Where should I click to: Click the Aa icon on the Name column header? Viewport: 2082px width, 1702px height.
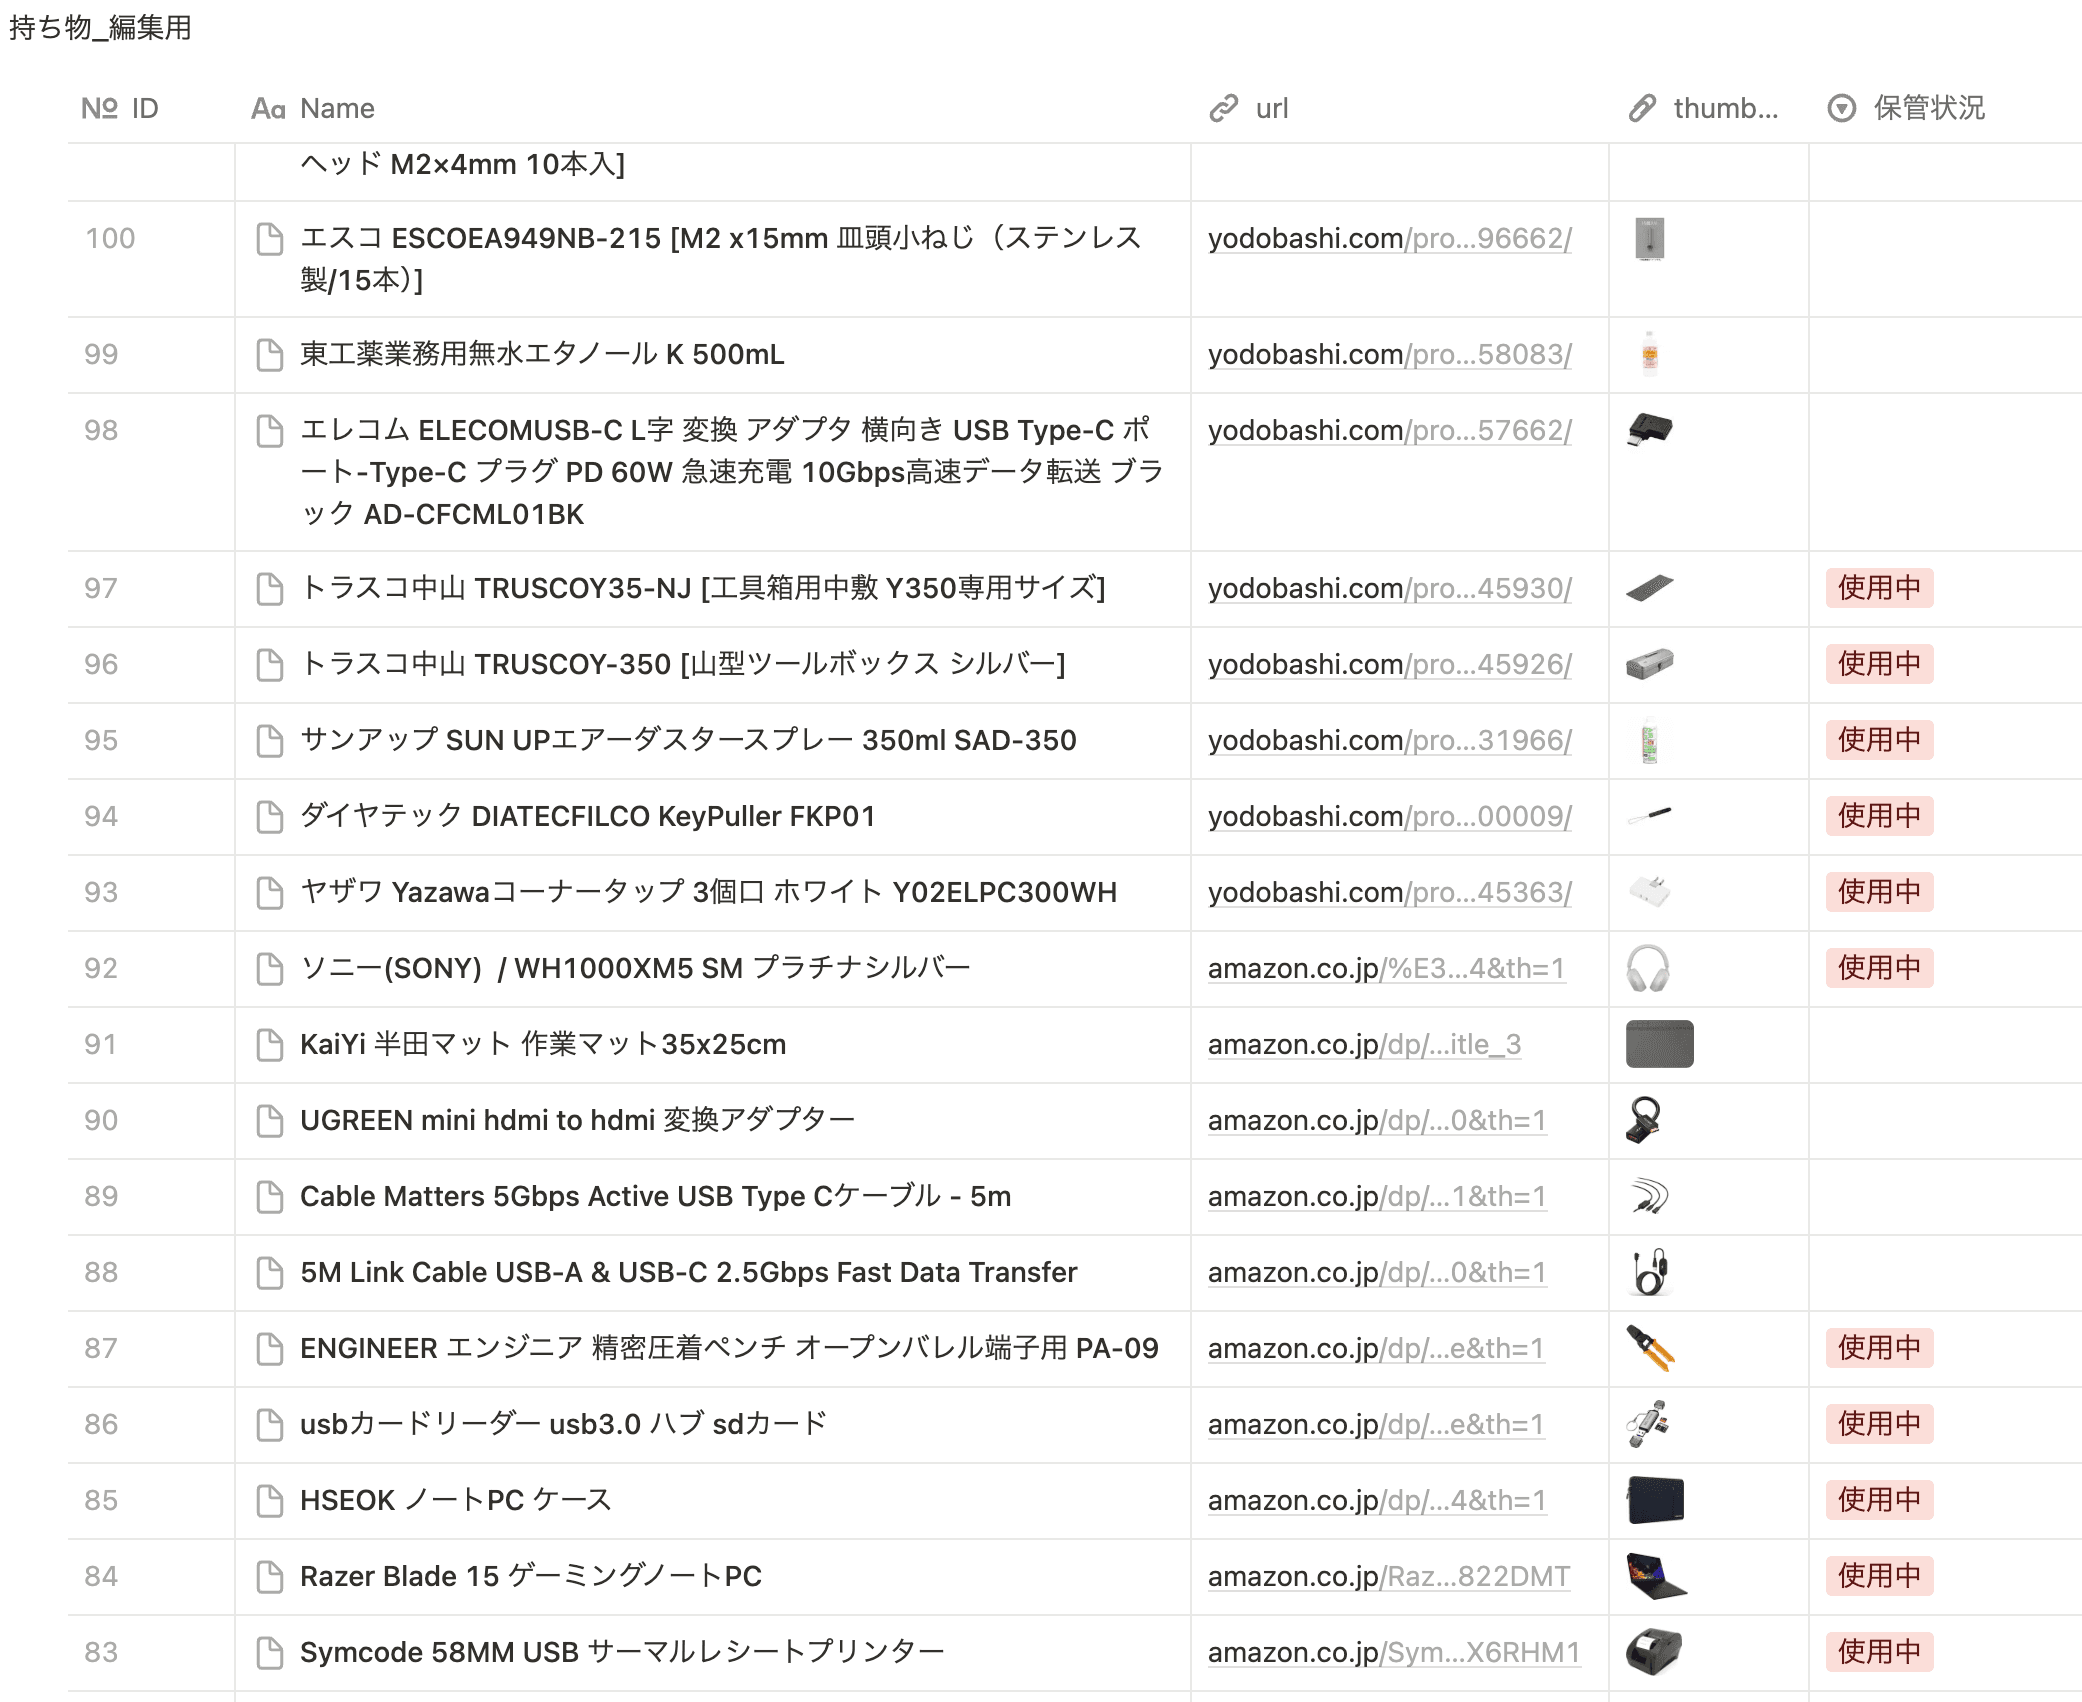pyautogui.click(x=270, y=108)
